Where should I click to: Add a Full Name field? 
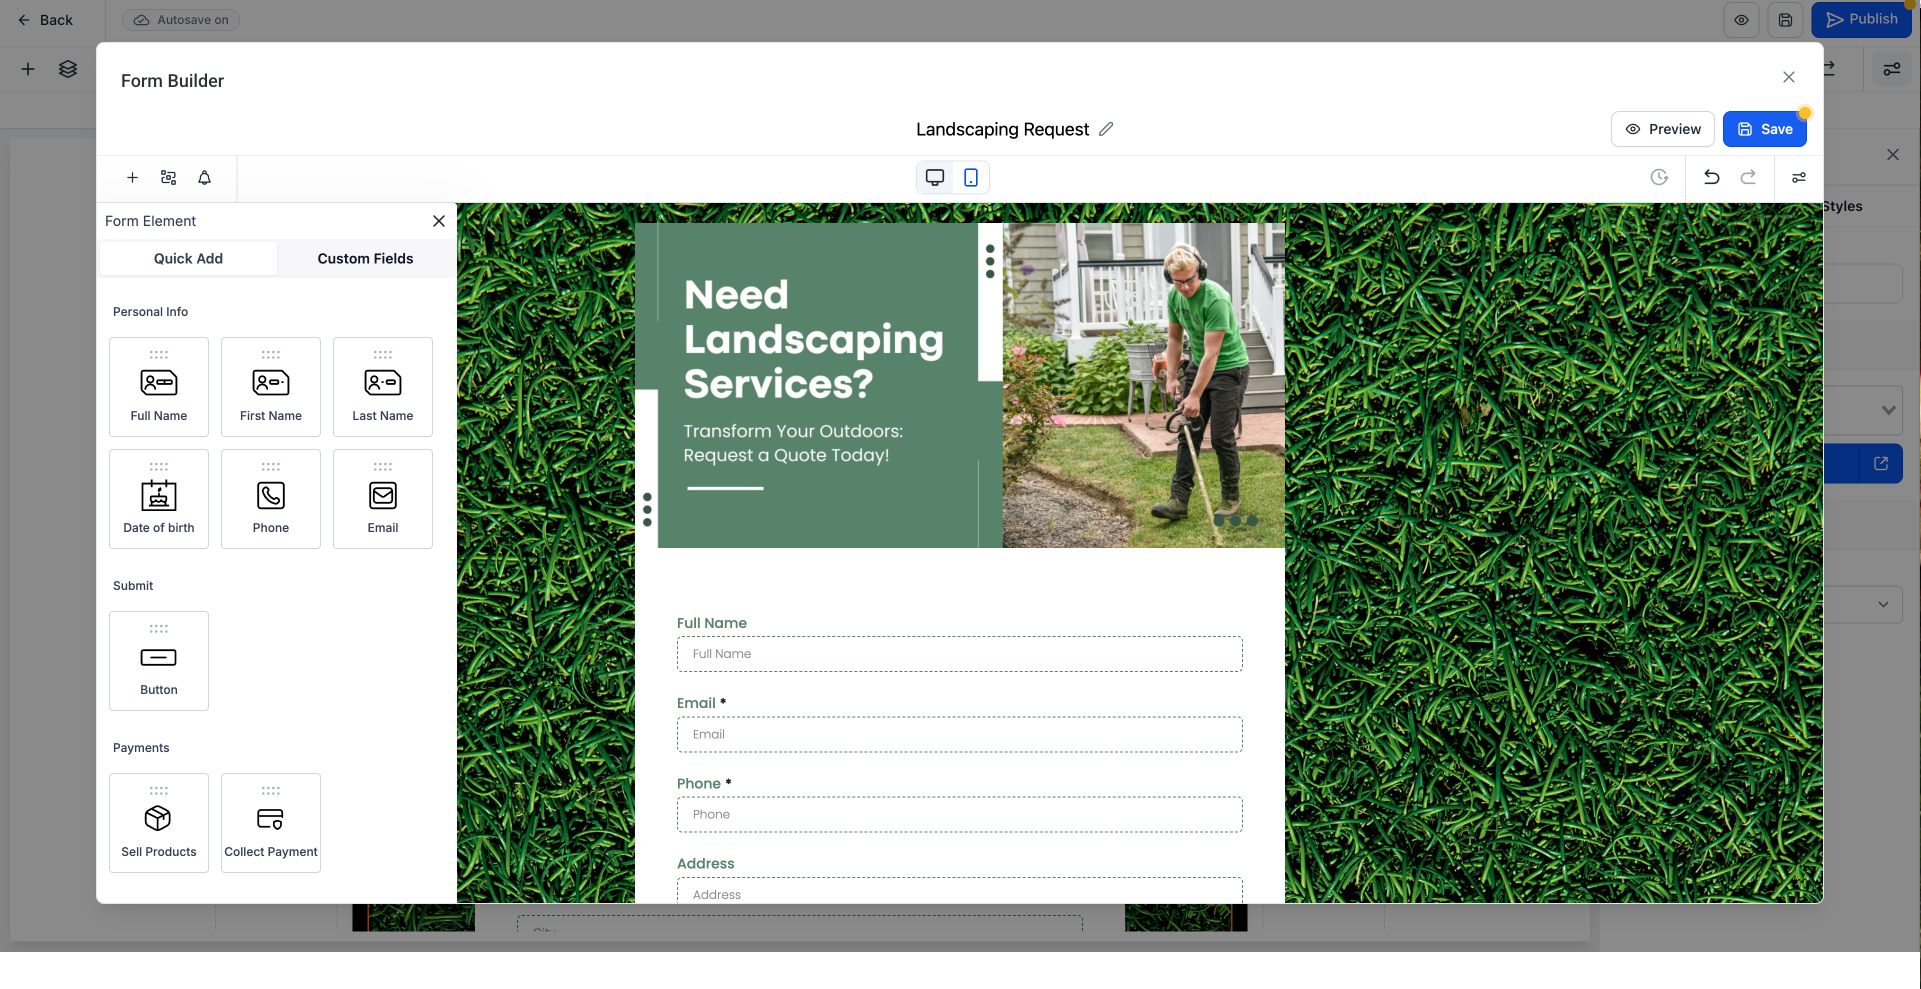tap(159, 387)
